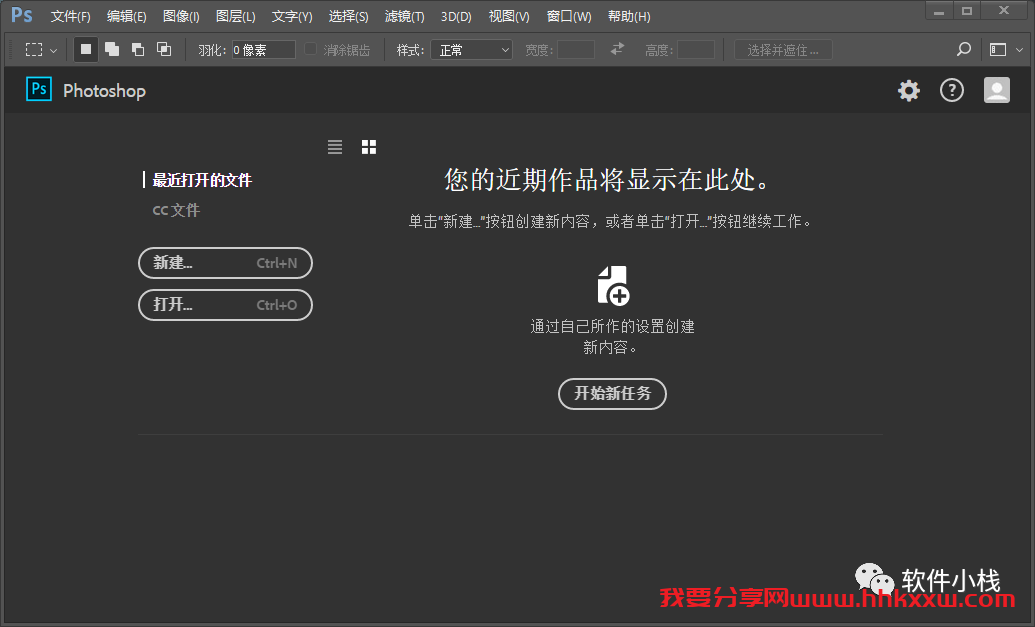Open the style (样式) dropdown showing 正常
1035x627 pixels.
click(471, 50)
